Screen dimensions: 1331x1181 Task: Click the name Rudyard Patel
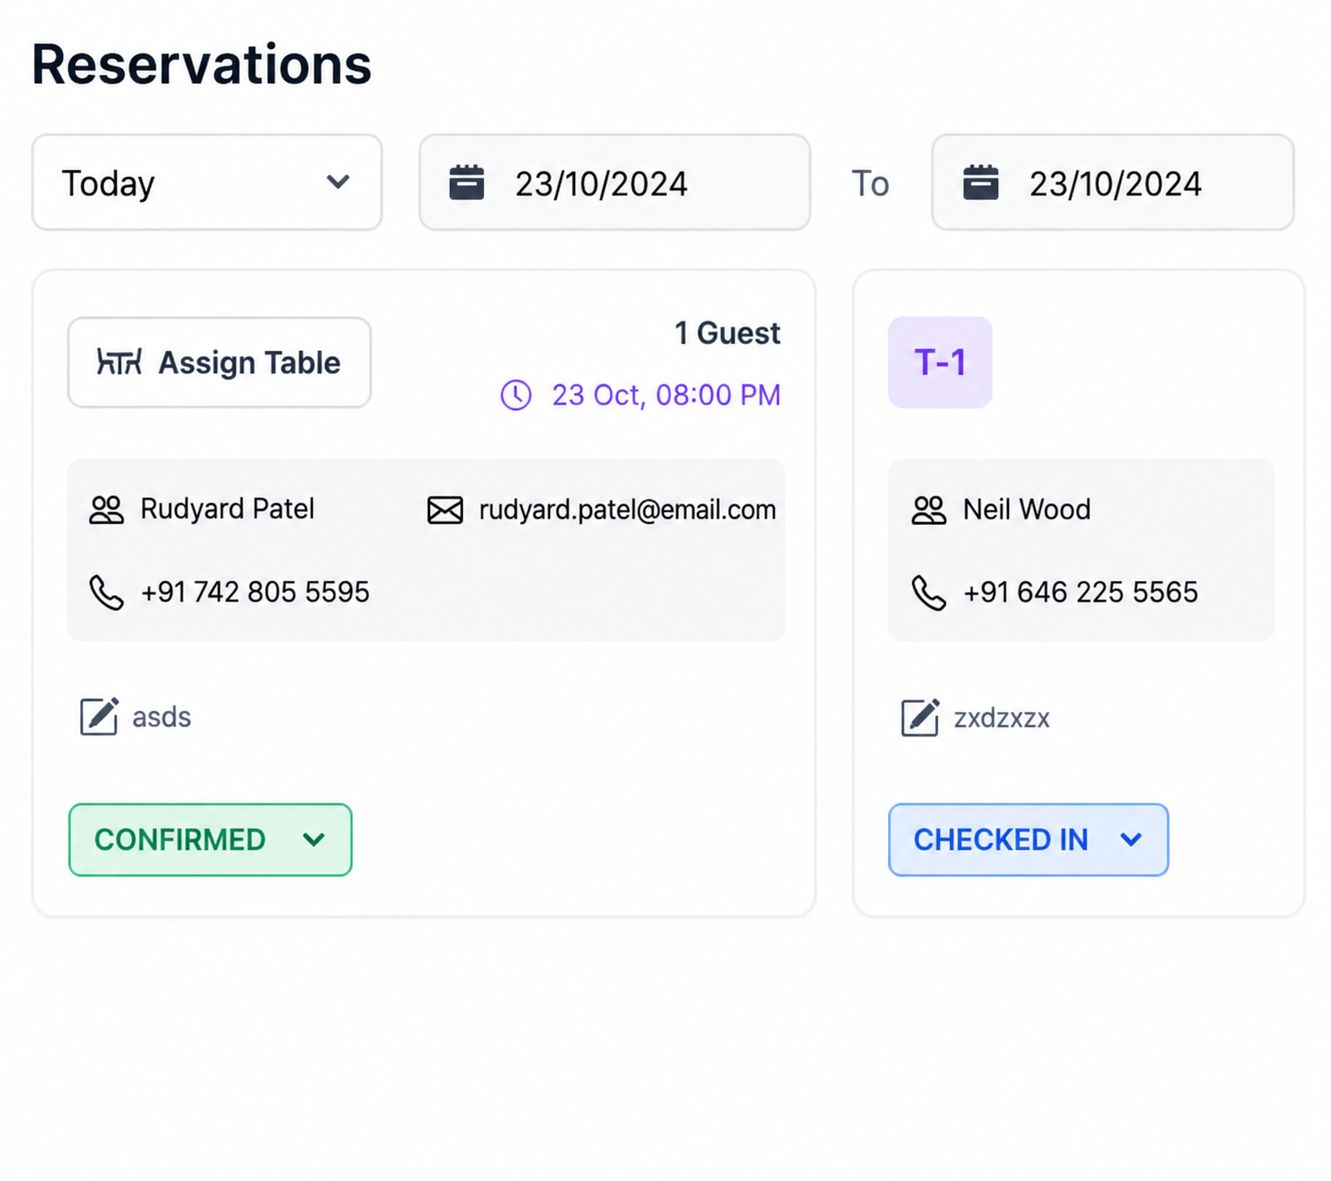[227, 509]
